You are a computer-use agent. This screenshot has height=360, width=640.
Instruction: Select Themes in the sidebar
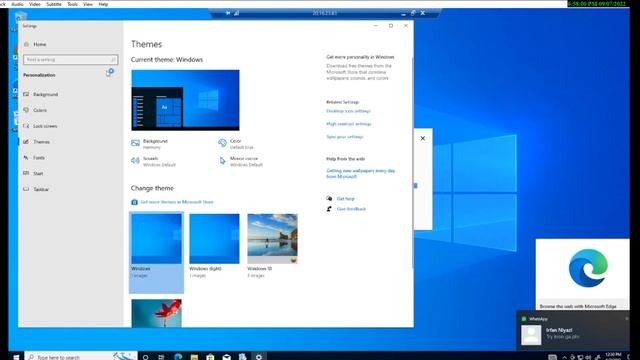[41, 142]
